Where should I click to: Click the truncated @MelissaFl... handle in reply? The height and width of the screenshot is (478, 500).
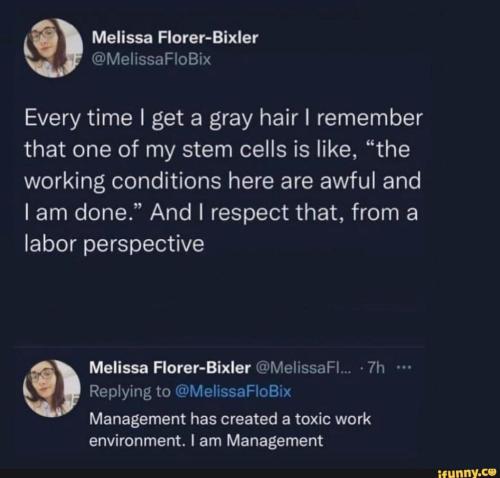point(303,368)
